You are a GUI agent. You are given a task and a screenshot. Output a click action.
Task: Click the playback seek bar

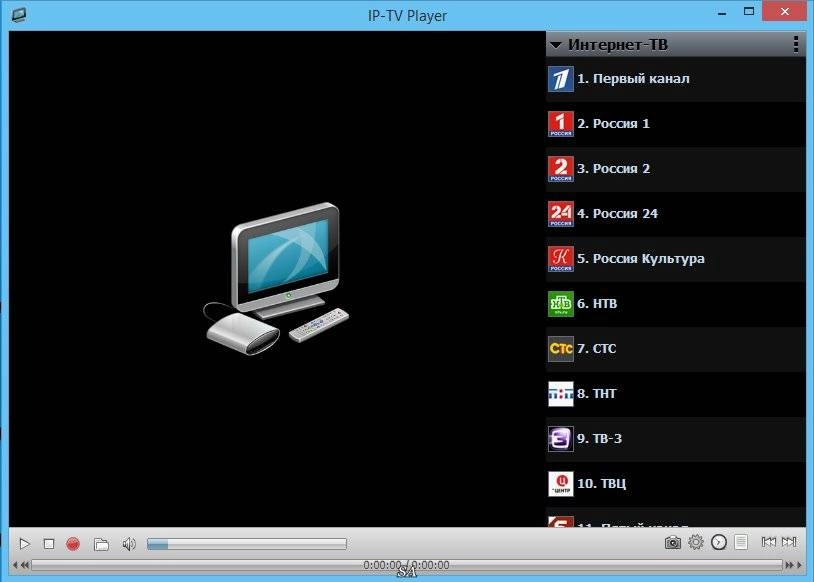click(406, 565)
